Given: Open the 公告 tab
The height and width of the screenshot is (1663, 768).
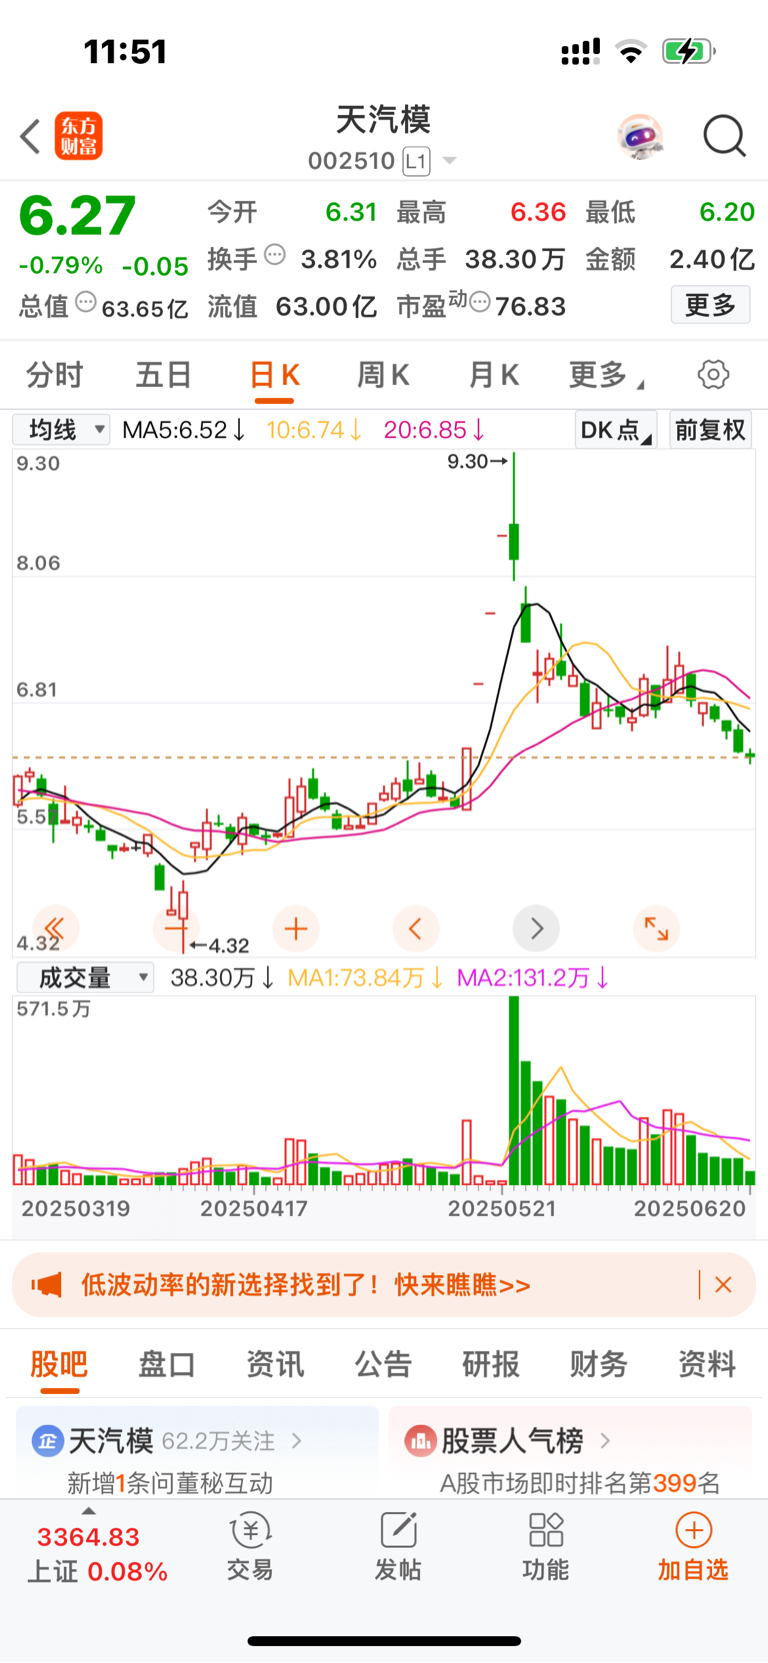Looking at the screenshot, I should (x=383, y=1364).
